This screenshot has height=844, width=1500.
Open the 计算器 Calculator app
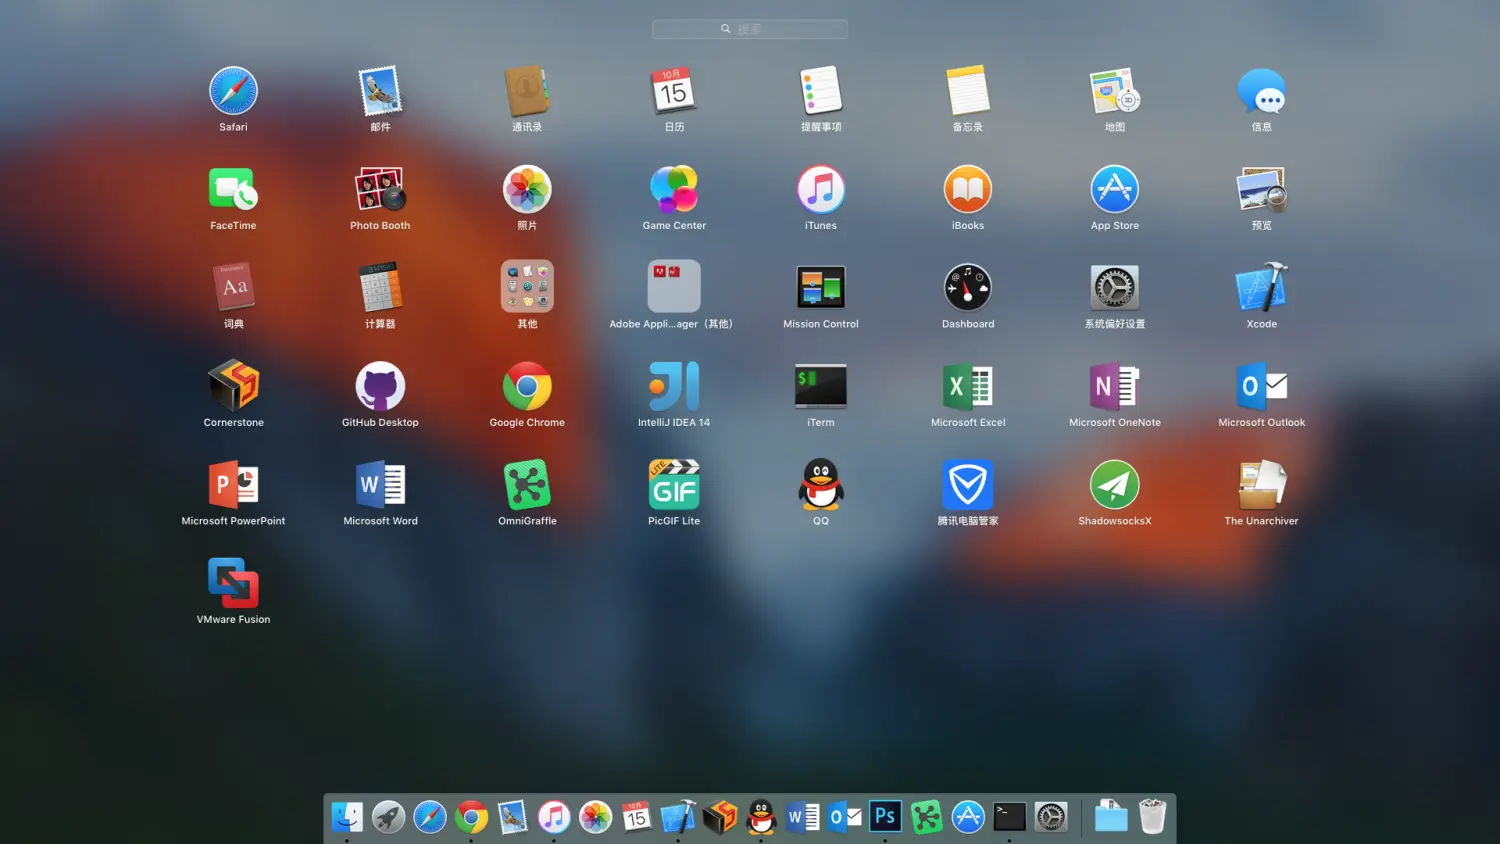click(380, 288)
